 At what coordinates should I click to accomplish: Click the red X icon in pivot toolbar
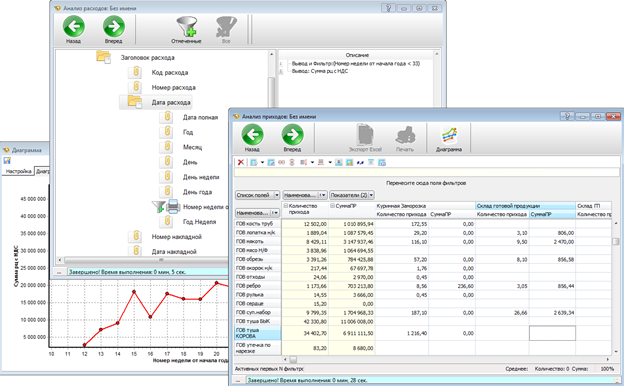pos(241,162)
